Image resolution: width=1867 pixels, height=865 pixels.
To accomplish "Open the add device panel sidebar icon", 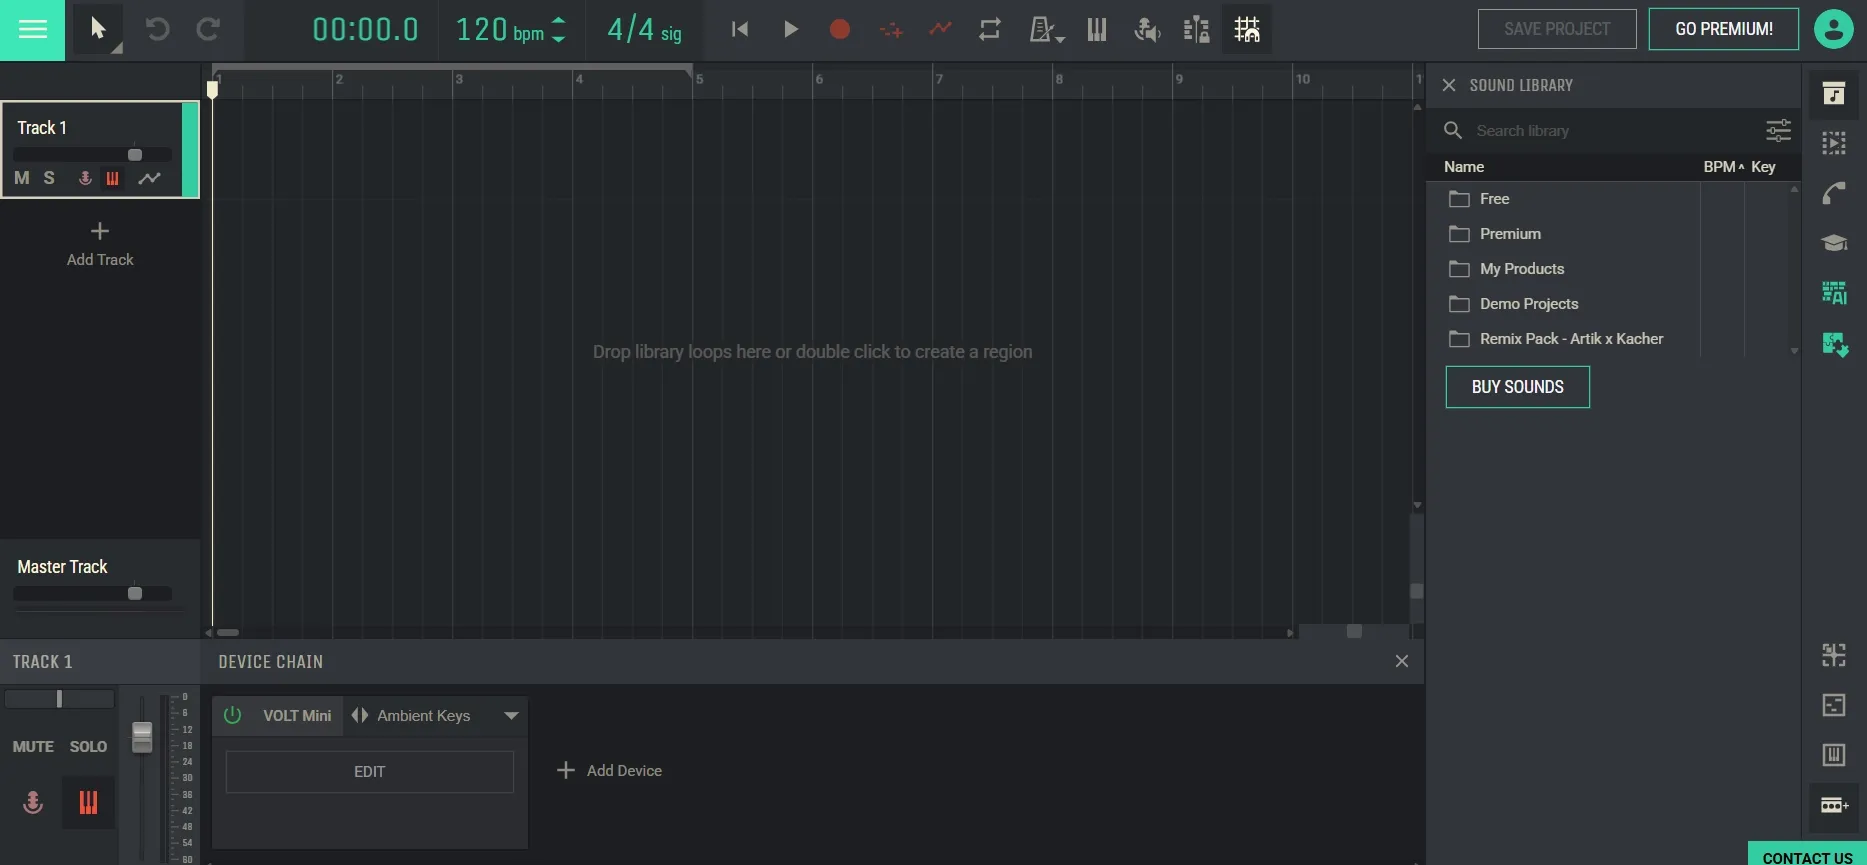I will (1834, 805).
